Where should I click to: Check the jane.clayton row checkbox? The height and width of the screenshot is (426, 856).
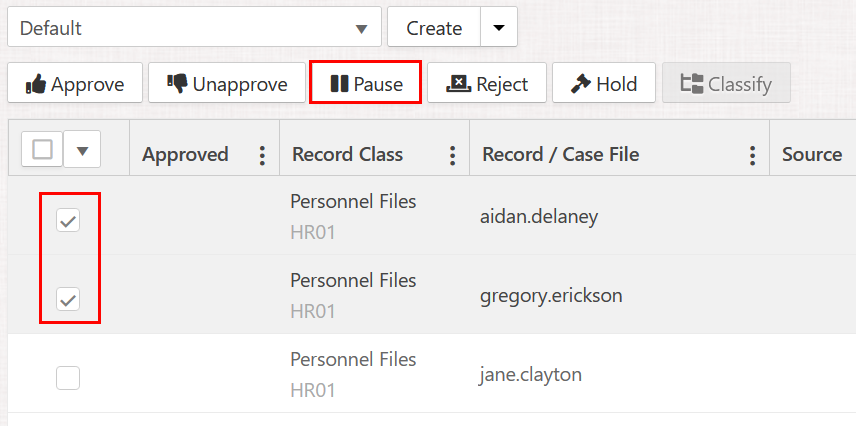click(68, 378)
